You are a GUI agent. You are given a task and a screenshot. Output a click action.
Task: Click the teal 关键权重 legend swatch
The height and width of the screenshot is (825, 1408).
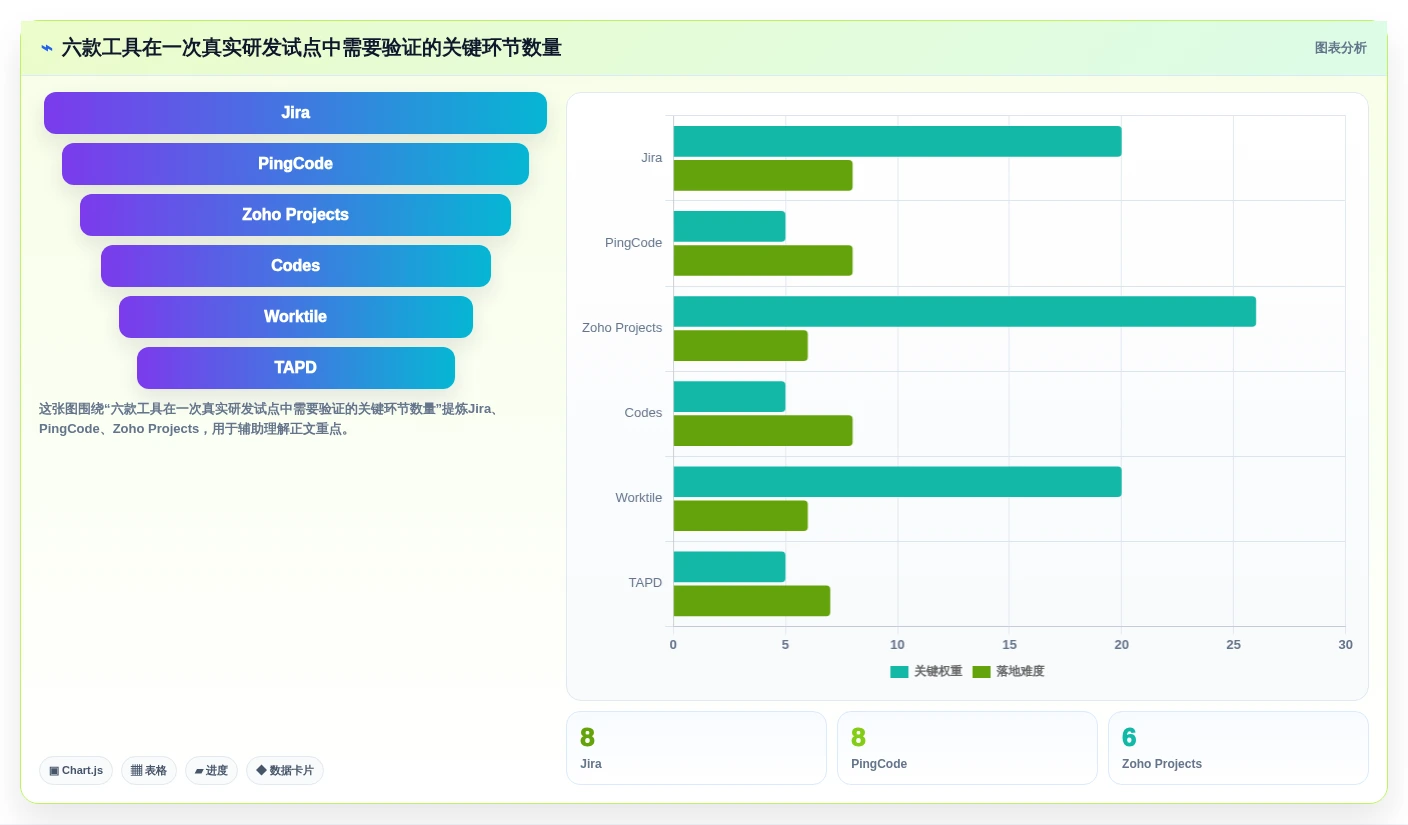click(x=899, y=672)
